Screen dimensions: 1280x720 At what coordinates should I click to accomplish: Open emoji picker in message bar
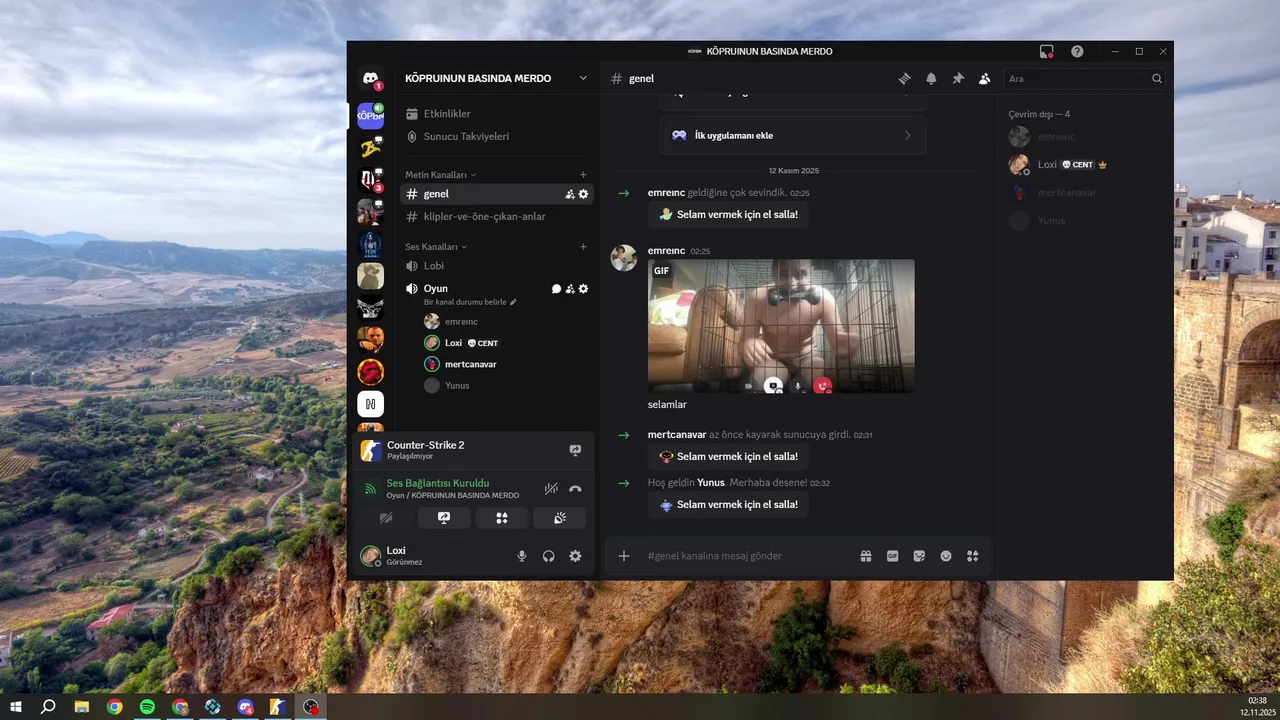point(946,556)
